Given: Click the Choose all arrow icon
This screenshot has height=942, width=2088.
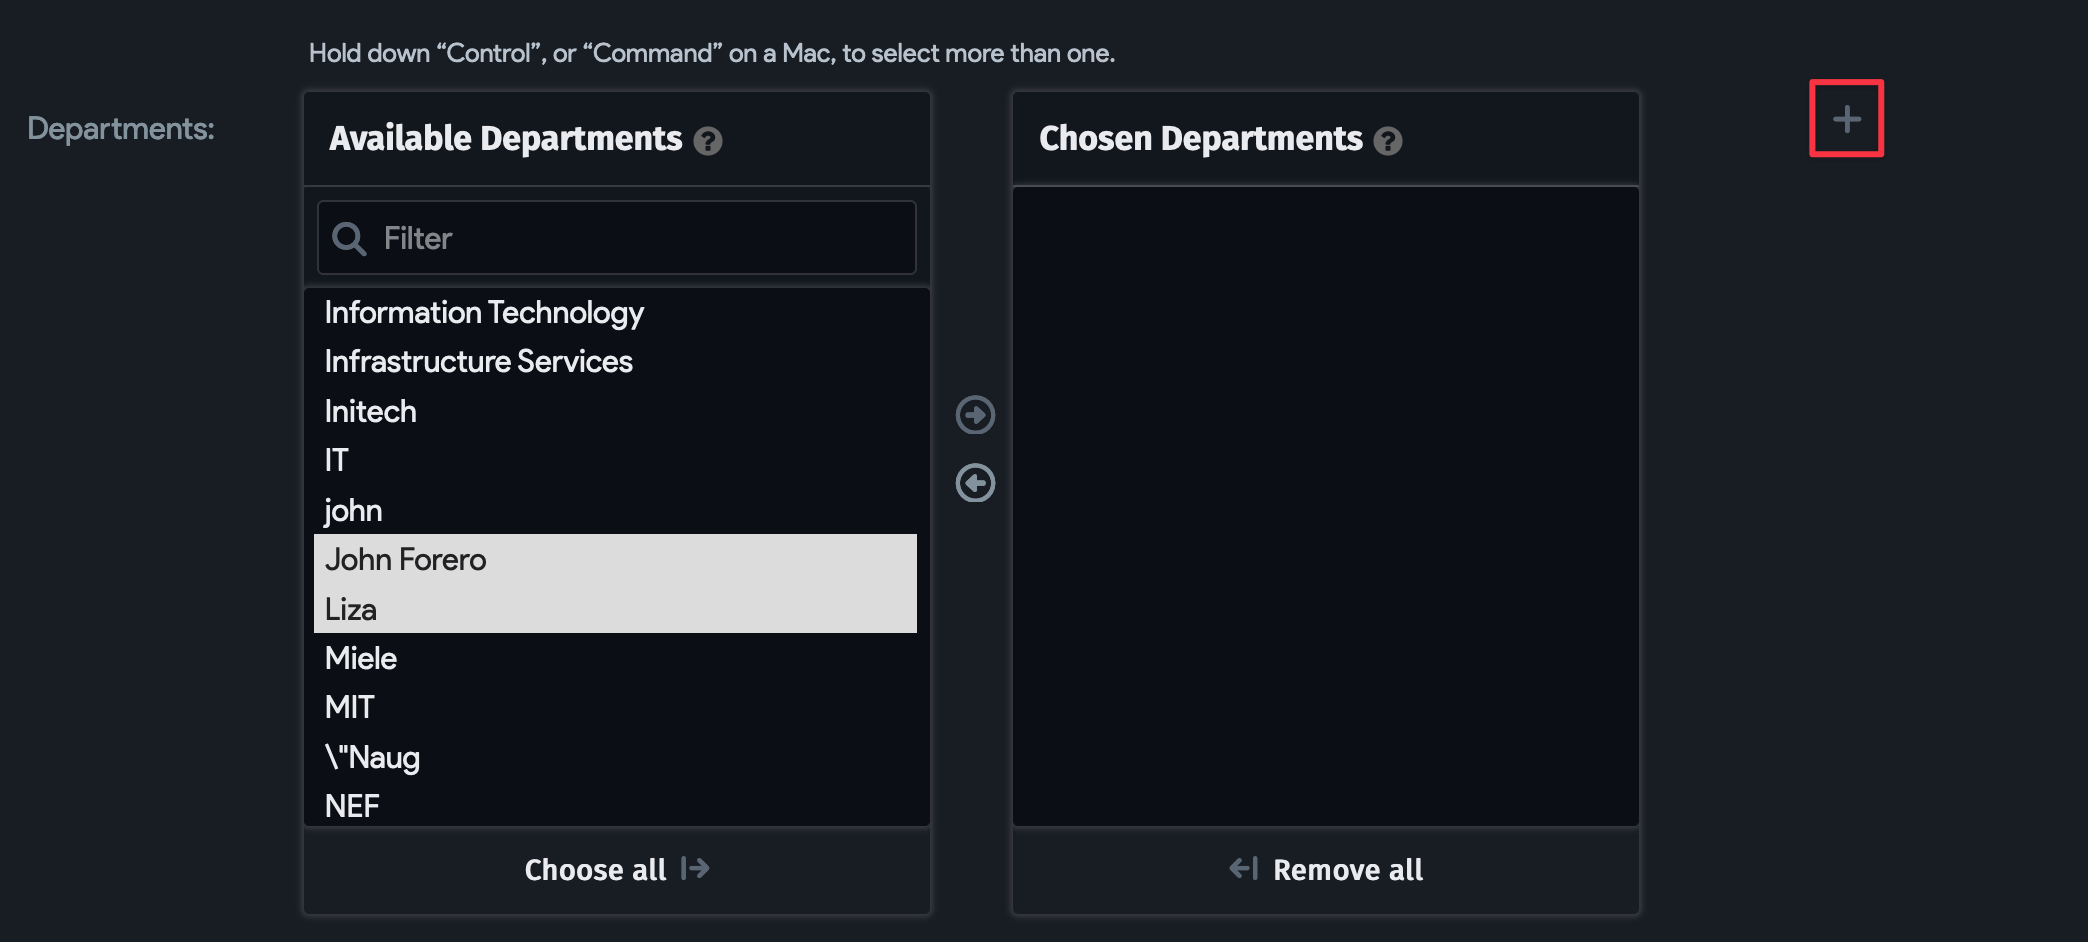Looking at the screenshot, I should [694, 869].
